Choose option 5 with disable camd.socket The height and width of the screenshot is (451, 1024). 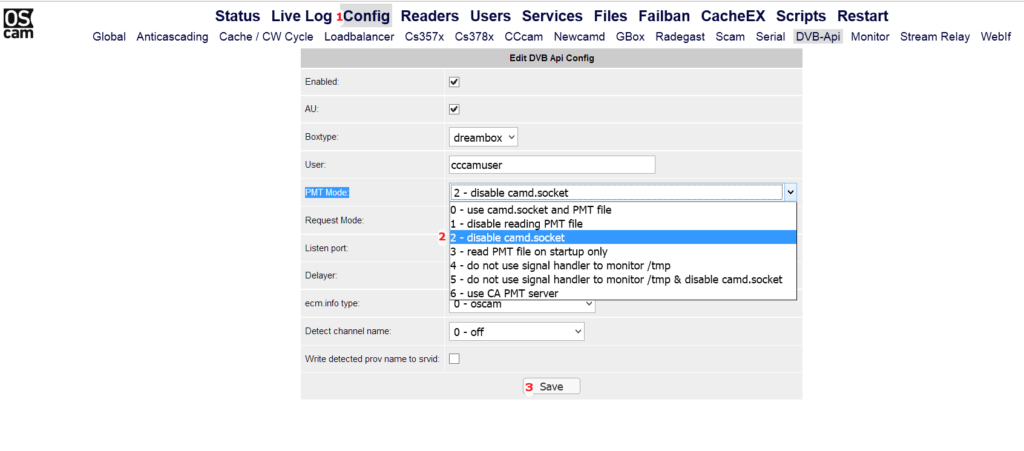622,279
